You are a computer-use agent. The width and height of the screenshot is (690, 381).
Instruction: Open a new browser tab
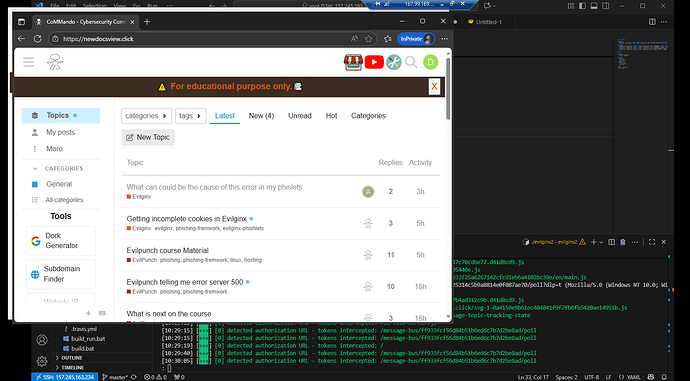(x=147, y=22)
